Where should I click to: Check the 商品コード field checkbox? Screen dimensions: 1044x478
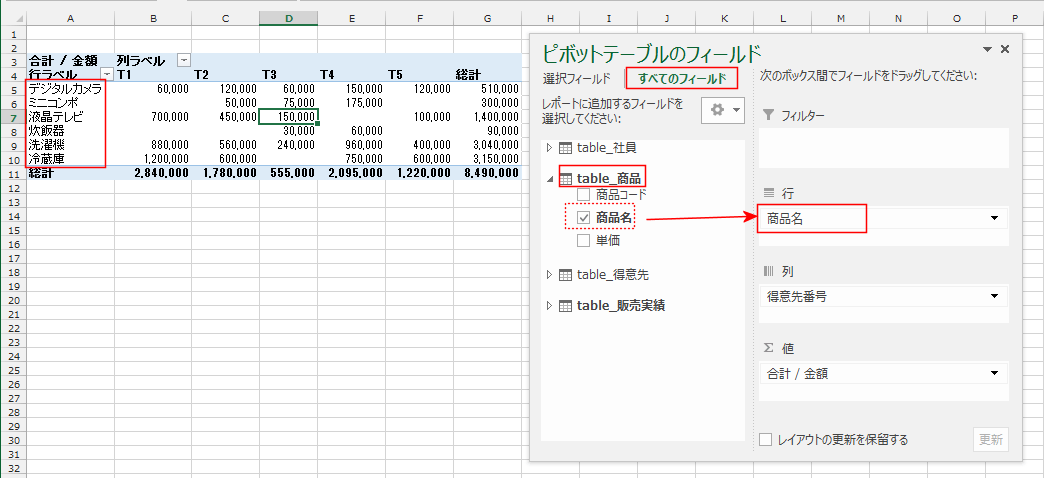point(583,195)
